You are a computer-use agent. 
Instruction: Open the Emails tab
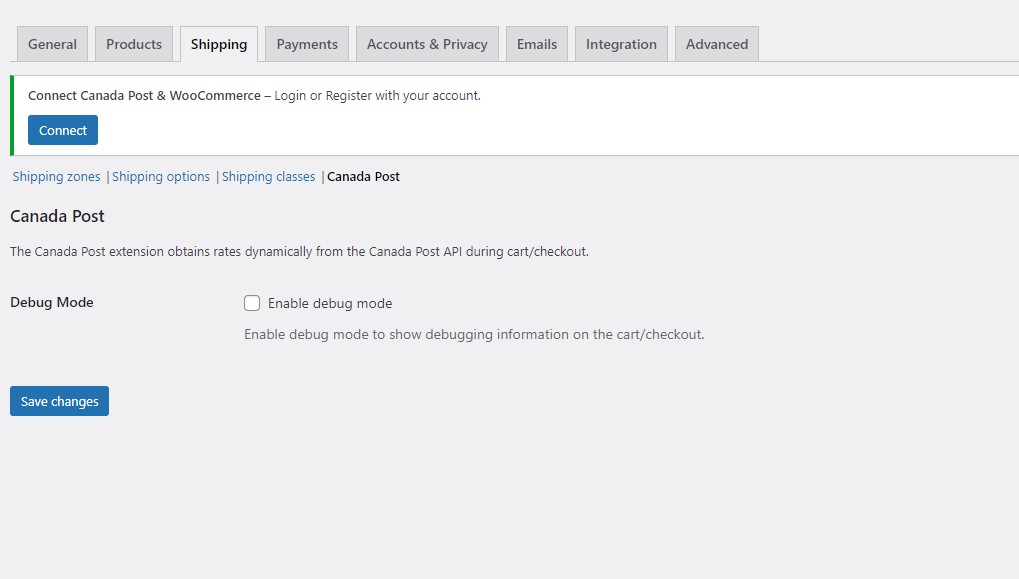point(537,44)
